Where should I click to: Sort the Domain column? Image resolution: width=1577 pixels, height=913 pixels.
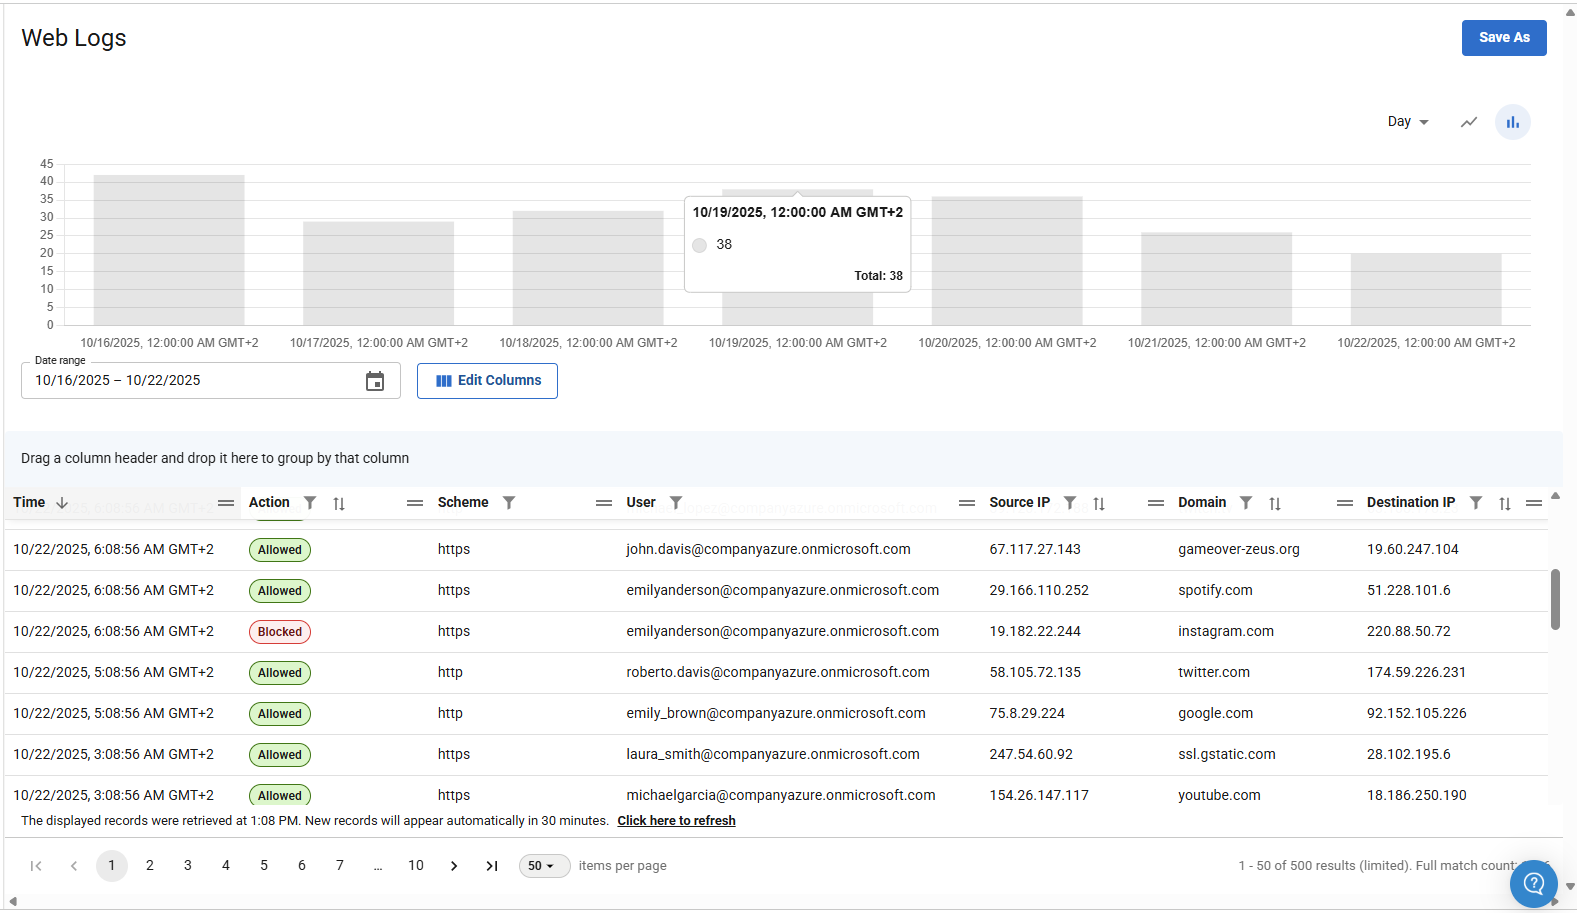(x=1275, y=504)
